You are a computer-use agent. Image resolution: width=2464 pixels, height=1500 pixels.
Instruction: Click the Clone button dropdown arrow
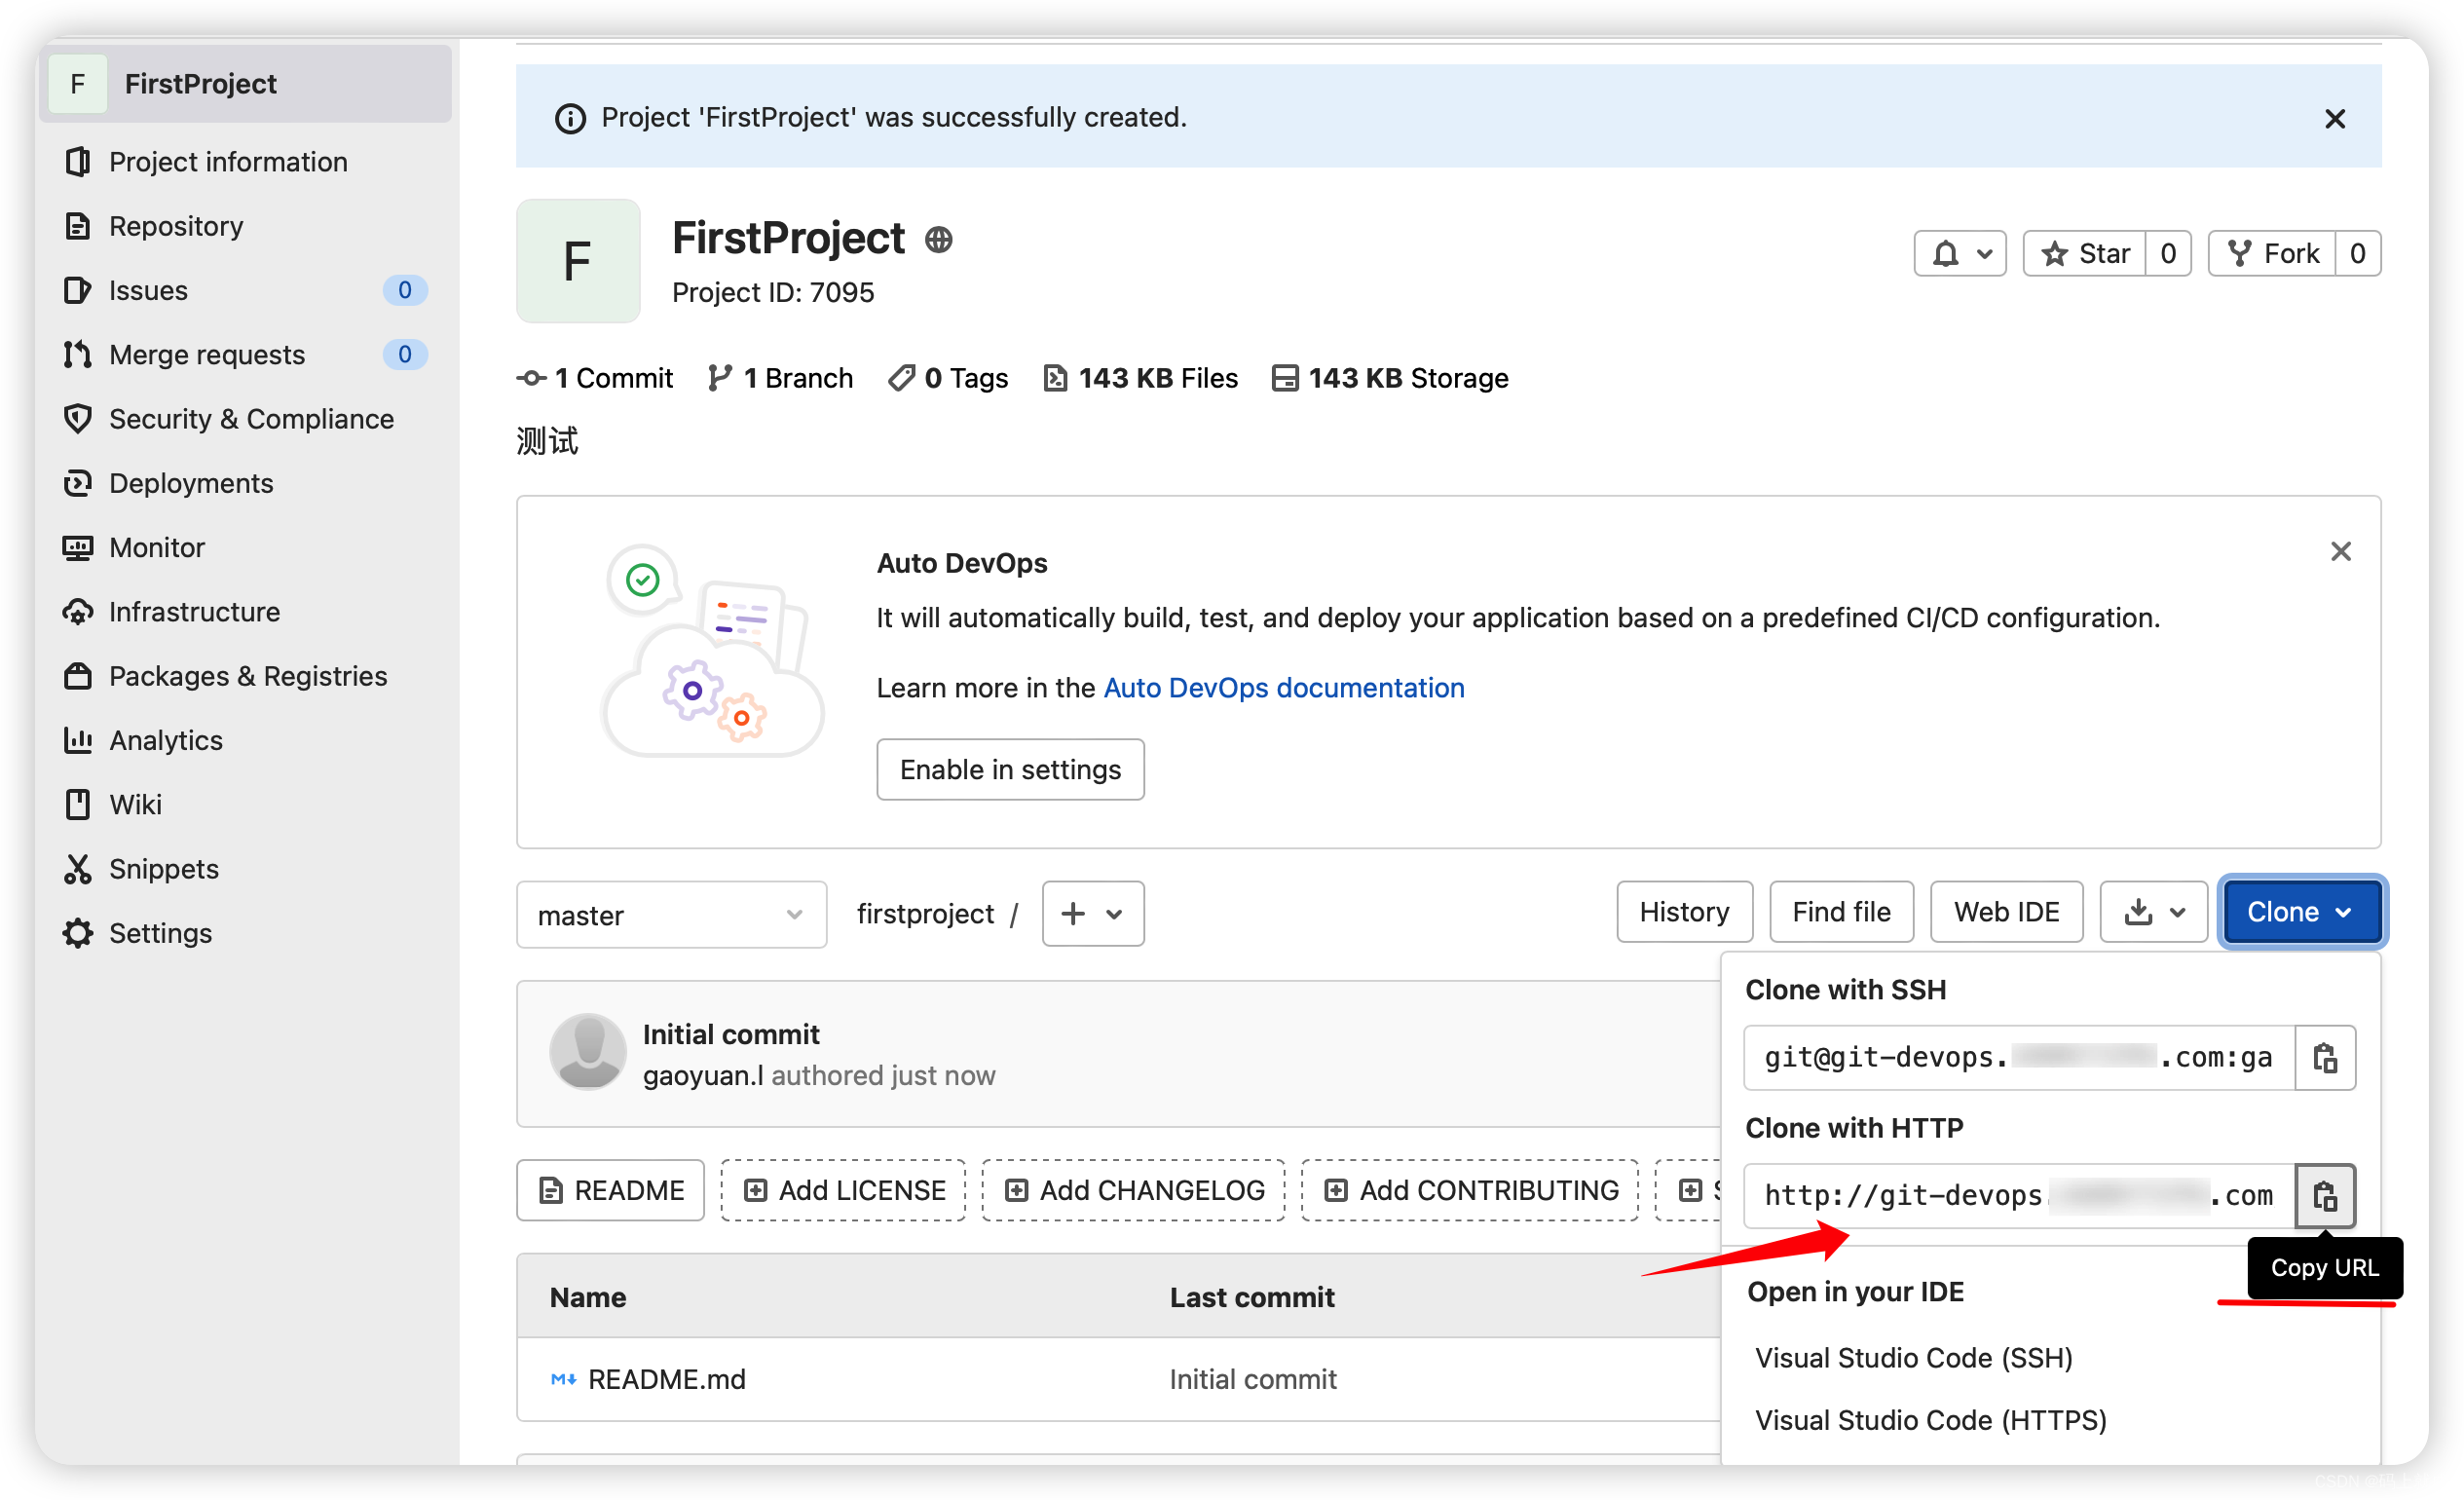pos(2350,912)
